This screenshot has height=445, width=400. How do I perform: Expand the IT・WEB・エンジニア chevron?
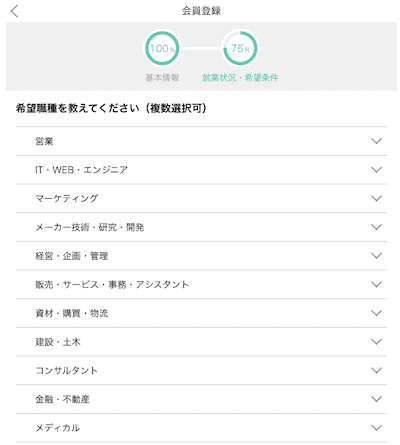[x=376, y=170]
